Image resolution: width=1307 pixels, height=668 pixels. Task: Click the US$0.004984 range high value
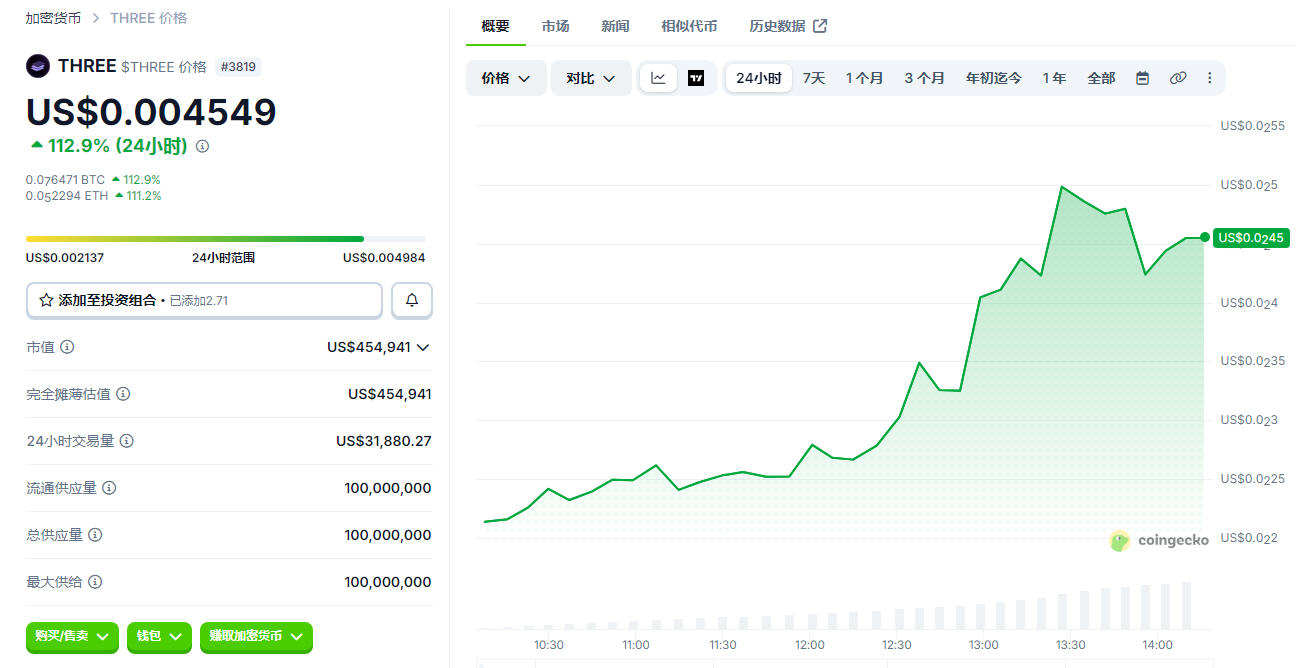[384, 258]
